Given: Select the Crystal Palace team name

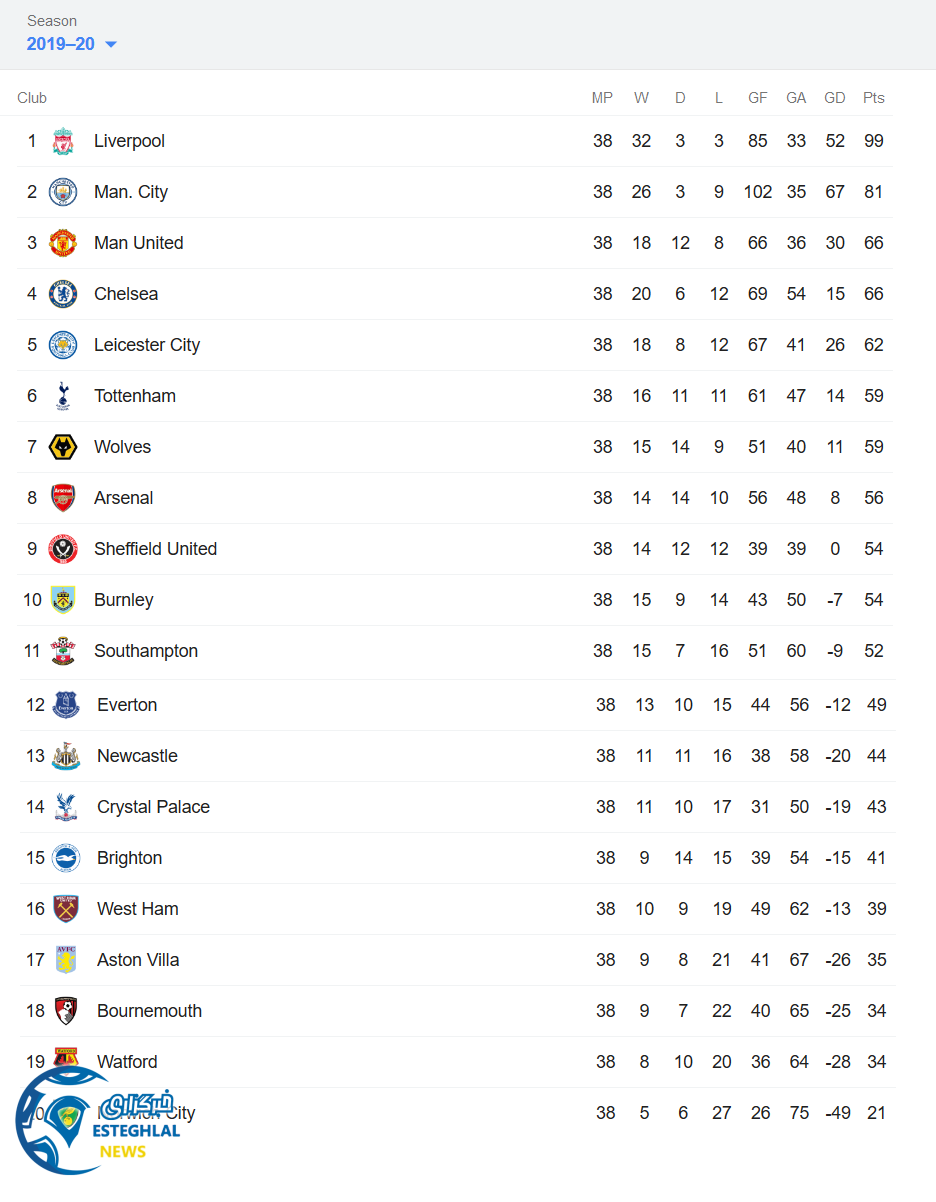Looking at the screenshot, I should pyautogui.click(x=153, y=807).
